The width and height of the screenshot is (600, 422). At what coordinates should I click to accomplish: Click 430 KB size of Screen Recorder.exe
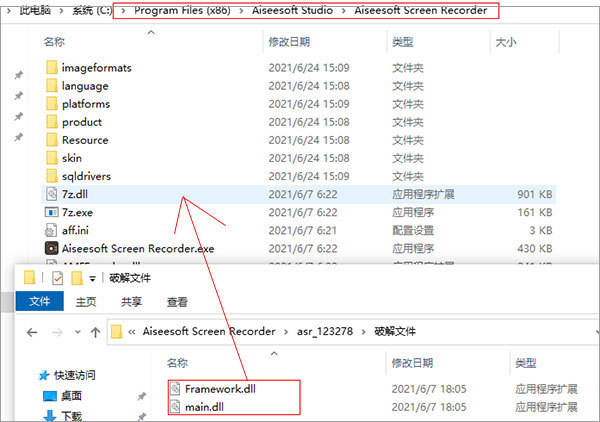point(535,248)
